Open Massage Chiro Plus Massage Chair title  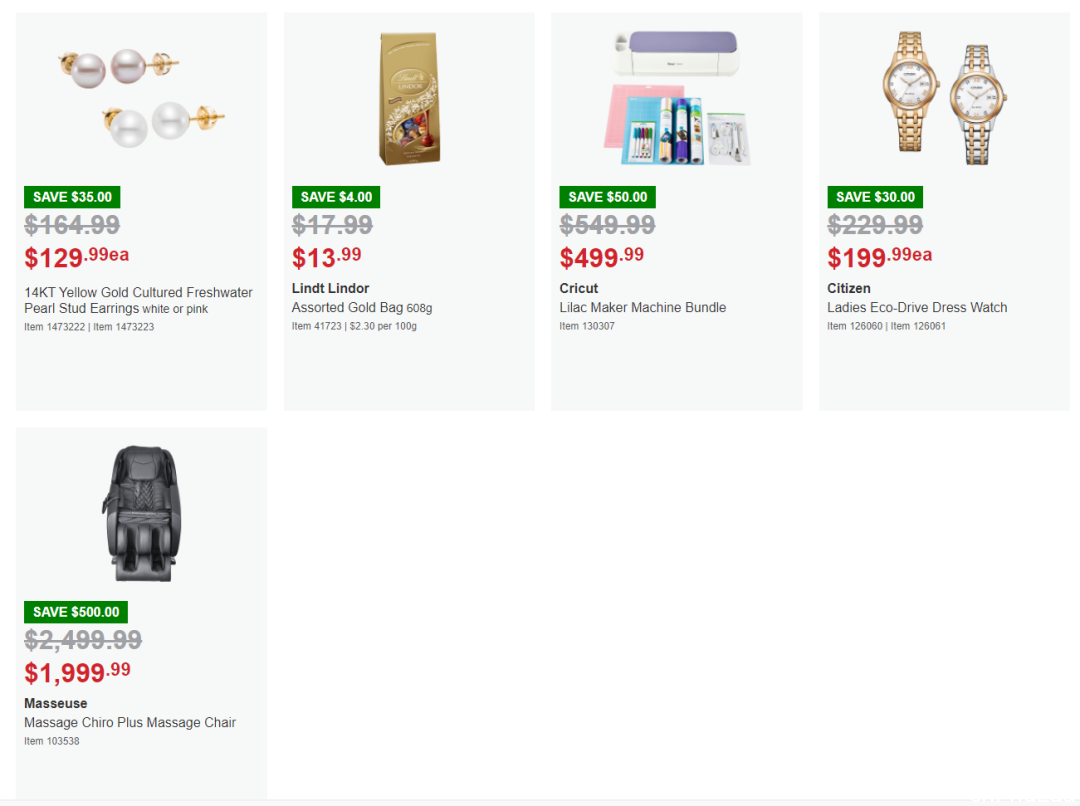pyautogui.click(x=130, y=722)
